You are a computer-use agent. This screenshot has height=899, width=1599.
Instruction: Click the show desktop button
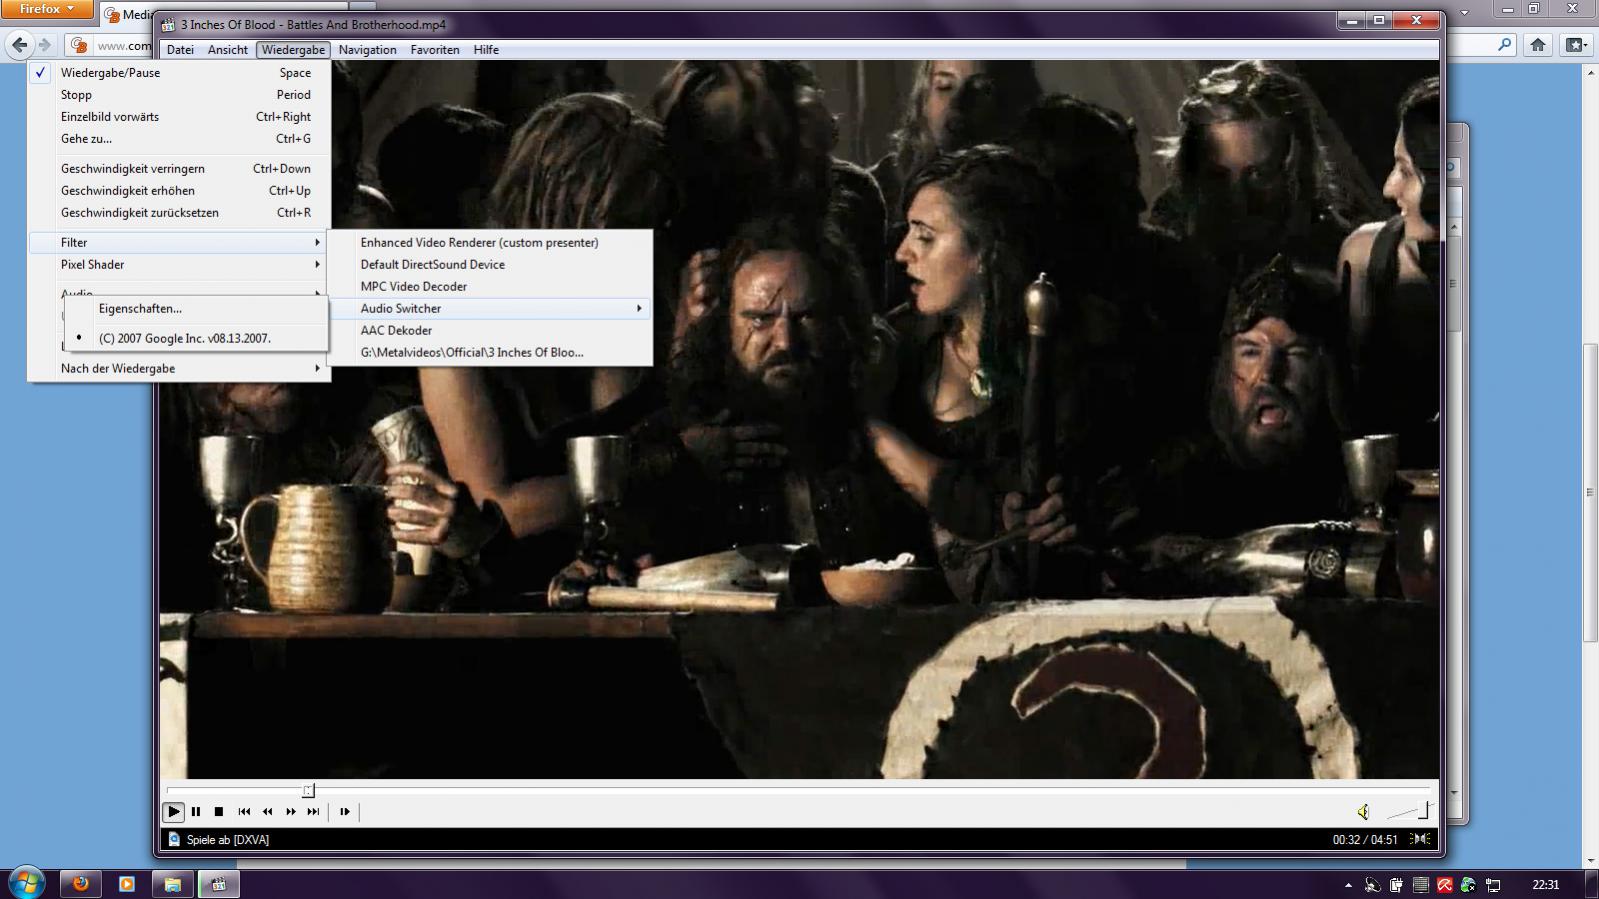pos(1592,885)
